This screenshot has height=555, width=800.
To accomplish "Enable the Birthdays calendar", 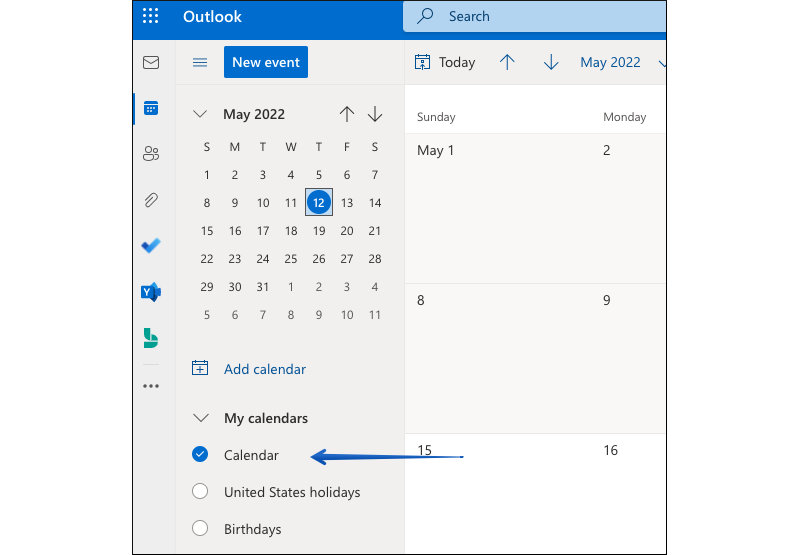I will point(200,529).
